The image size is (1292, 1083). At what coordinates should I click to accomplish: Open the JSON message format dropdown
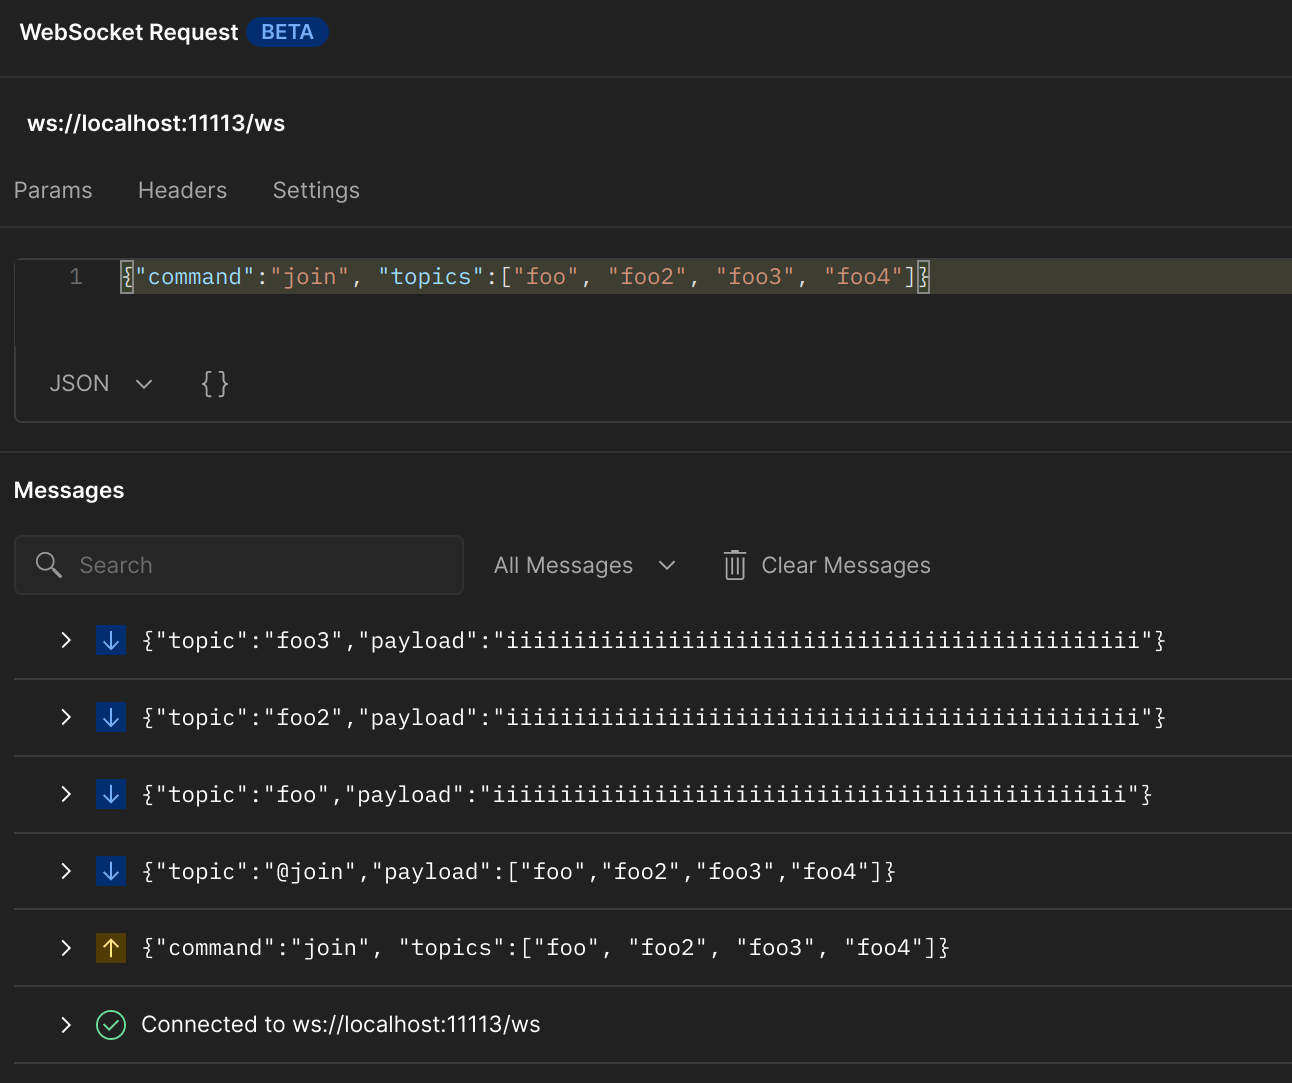pos(100,382)
